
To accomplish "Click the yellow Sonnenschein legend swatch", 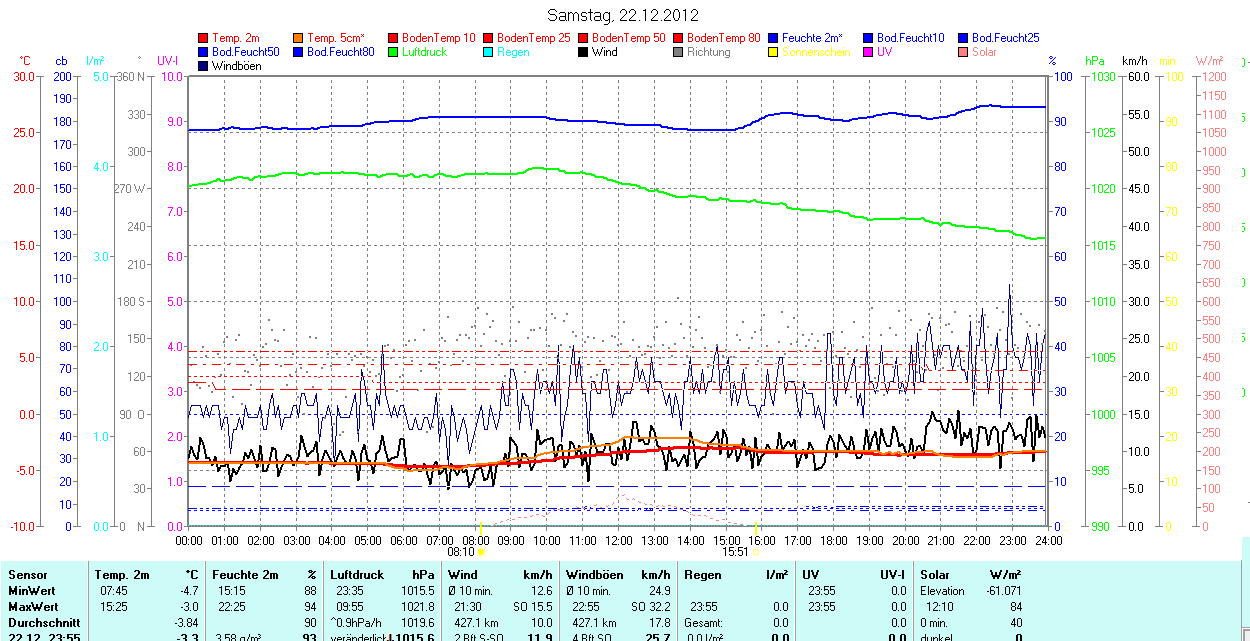I will [x=774, y=52].
